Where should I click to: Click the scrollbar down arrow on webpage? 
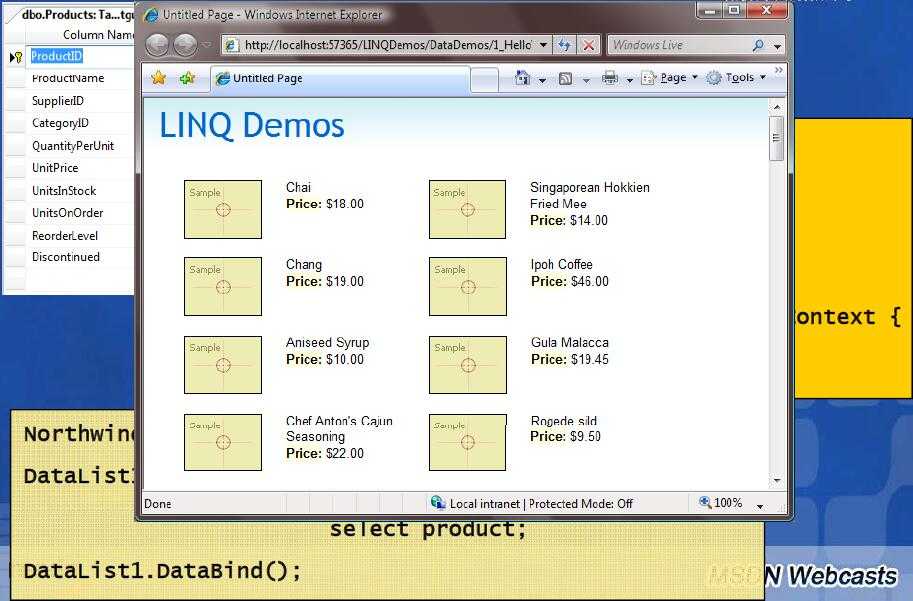coord(776,480)
